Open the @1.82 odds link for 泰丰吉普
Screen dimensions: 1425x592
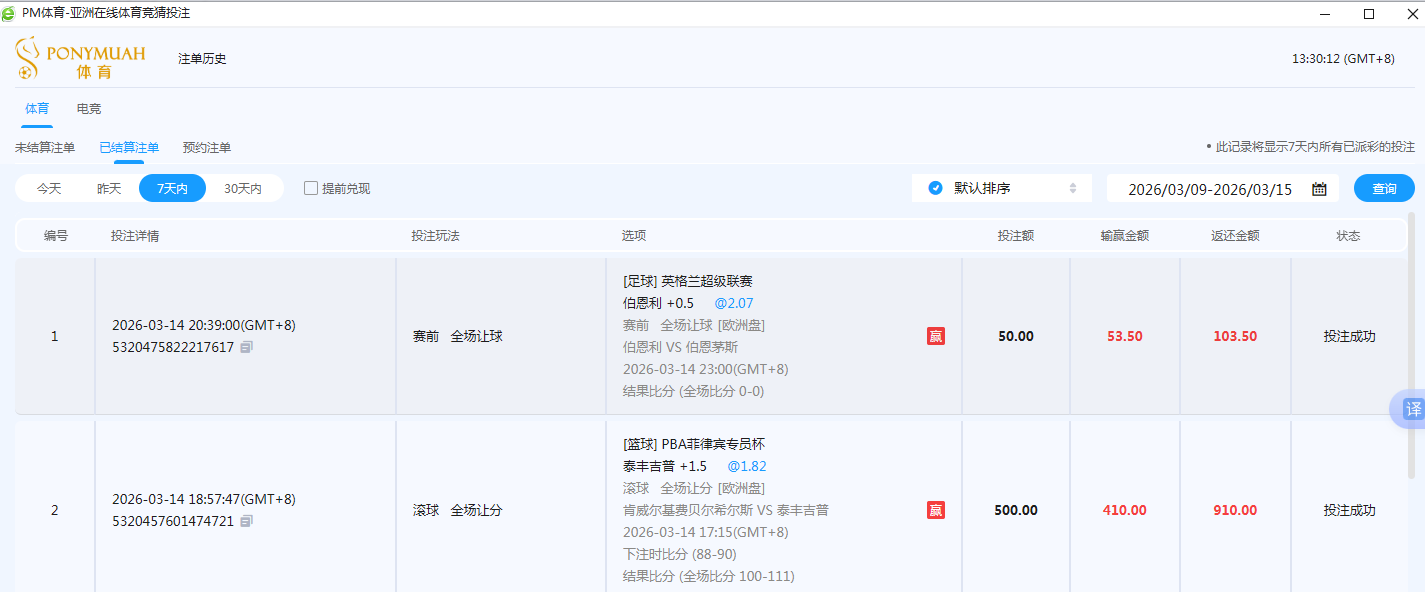(745, 466)
